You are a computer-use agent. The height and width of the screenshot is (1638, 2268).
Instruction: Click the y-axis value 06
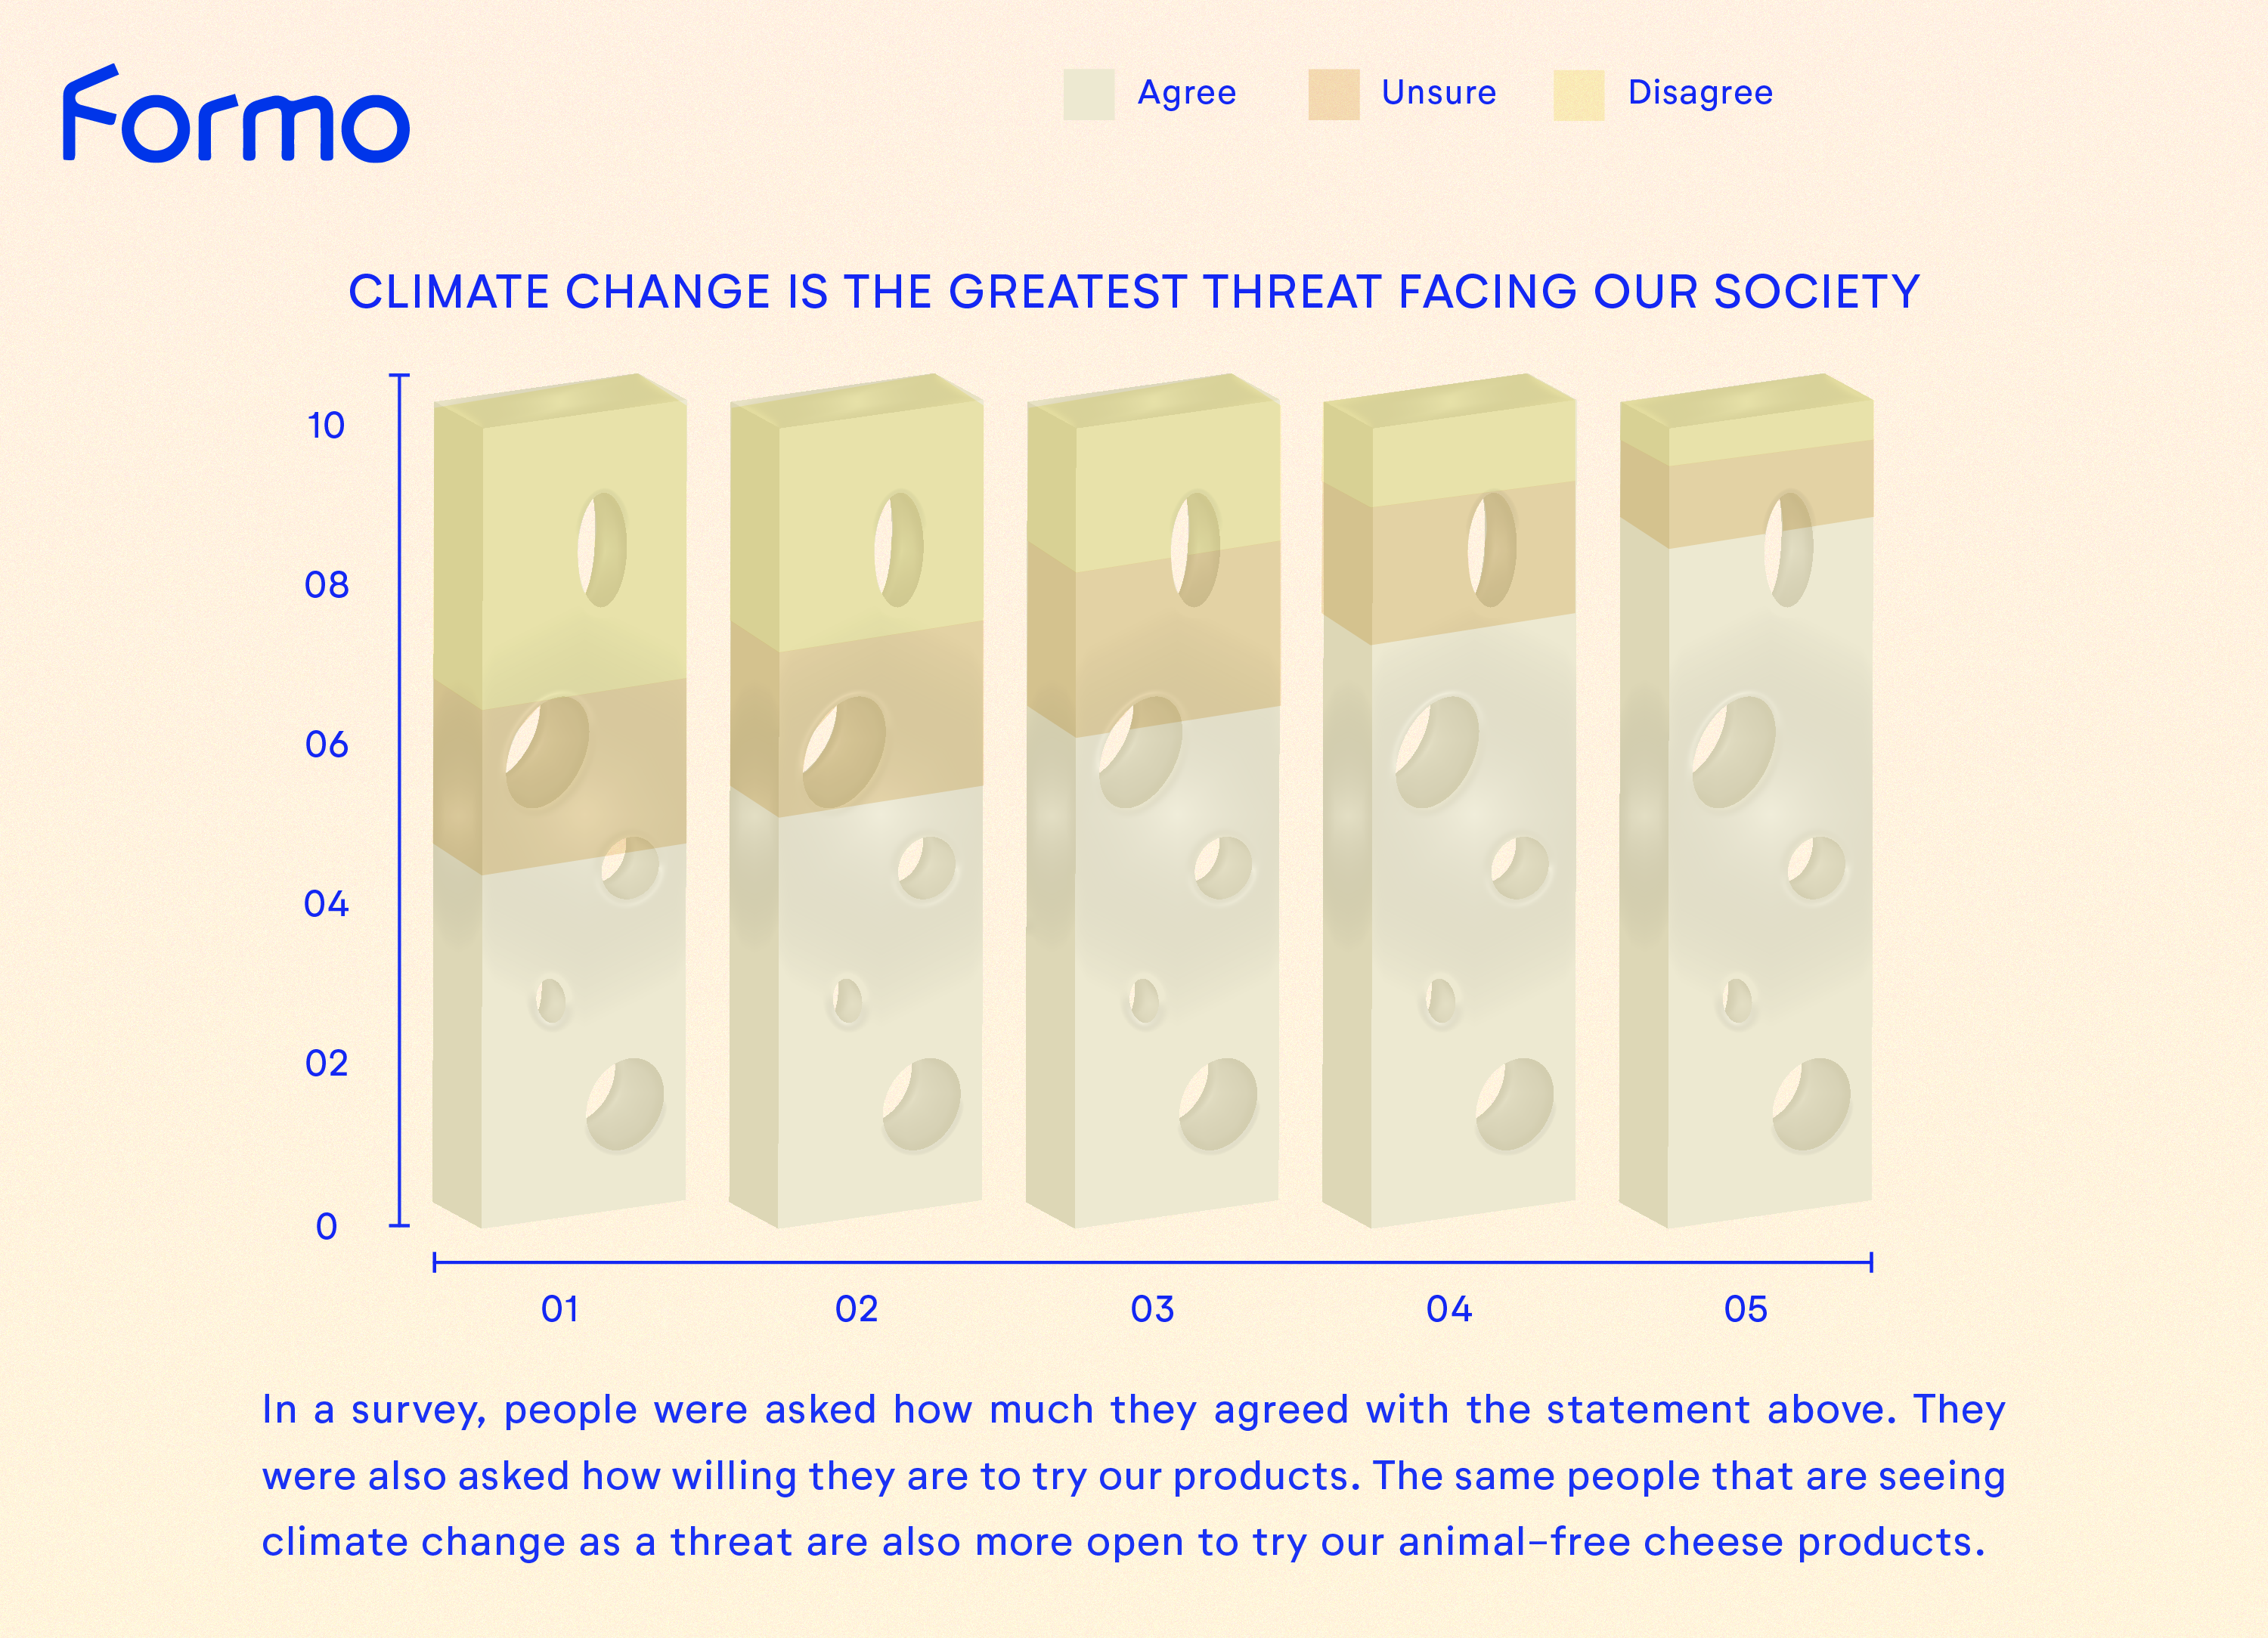pos(327,745)
